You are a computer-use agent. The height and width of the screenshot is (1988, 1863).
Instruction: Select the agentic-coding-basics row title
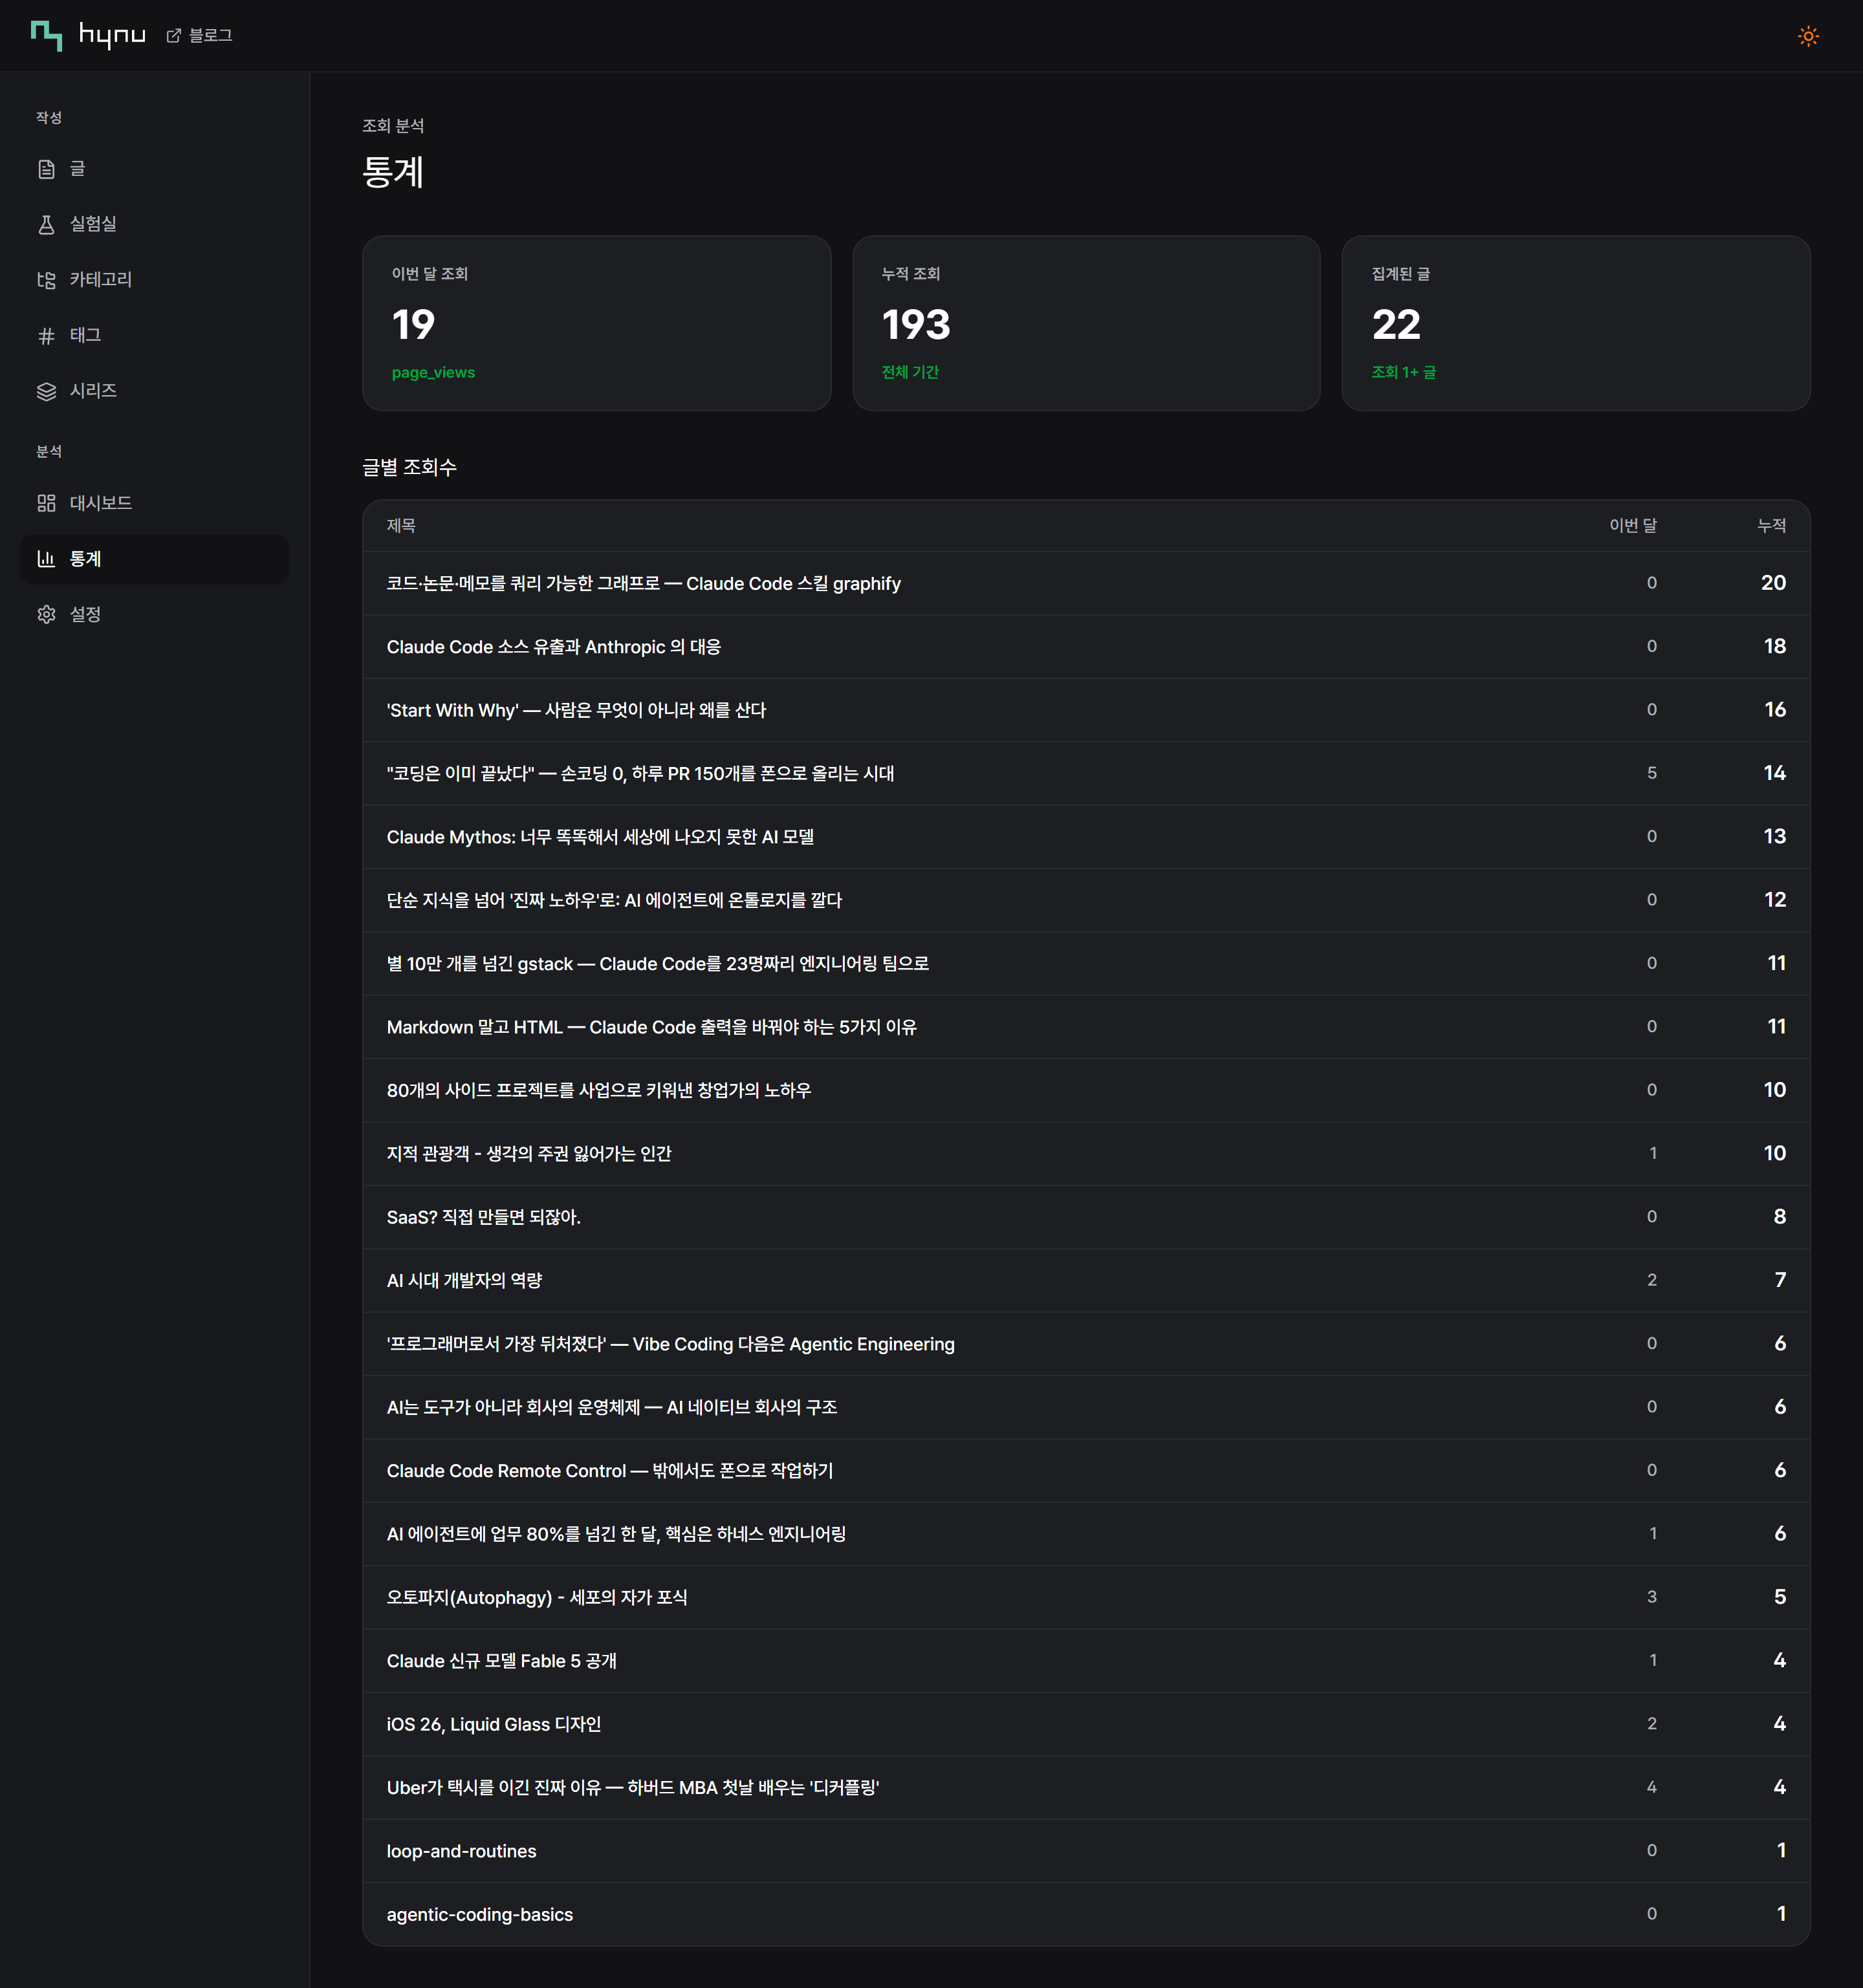click(480, 1914)
